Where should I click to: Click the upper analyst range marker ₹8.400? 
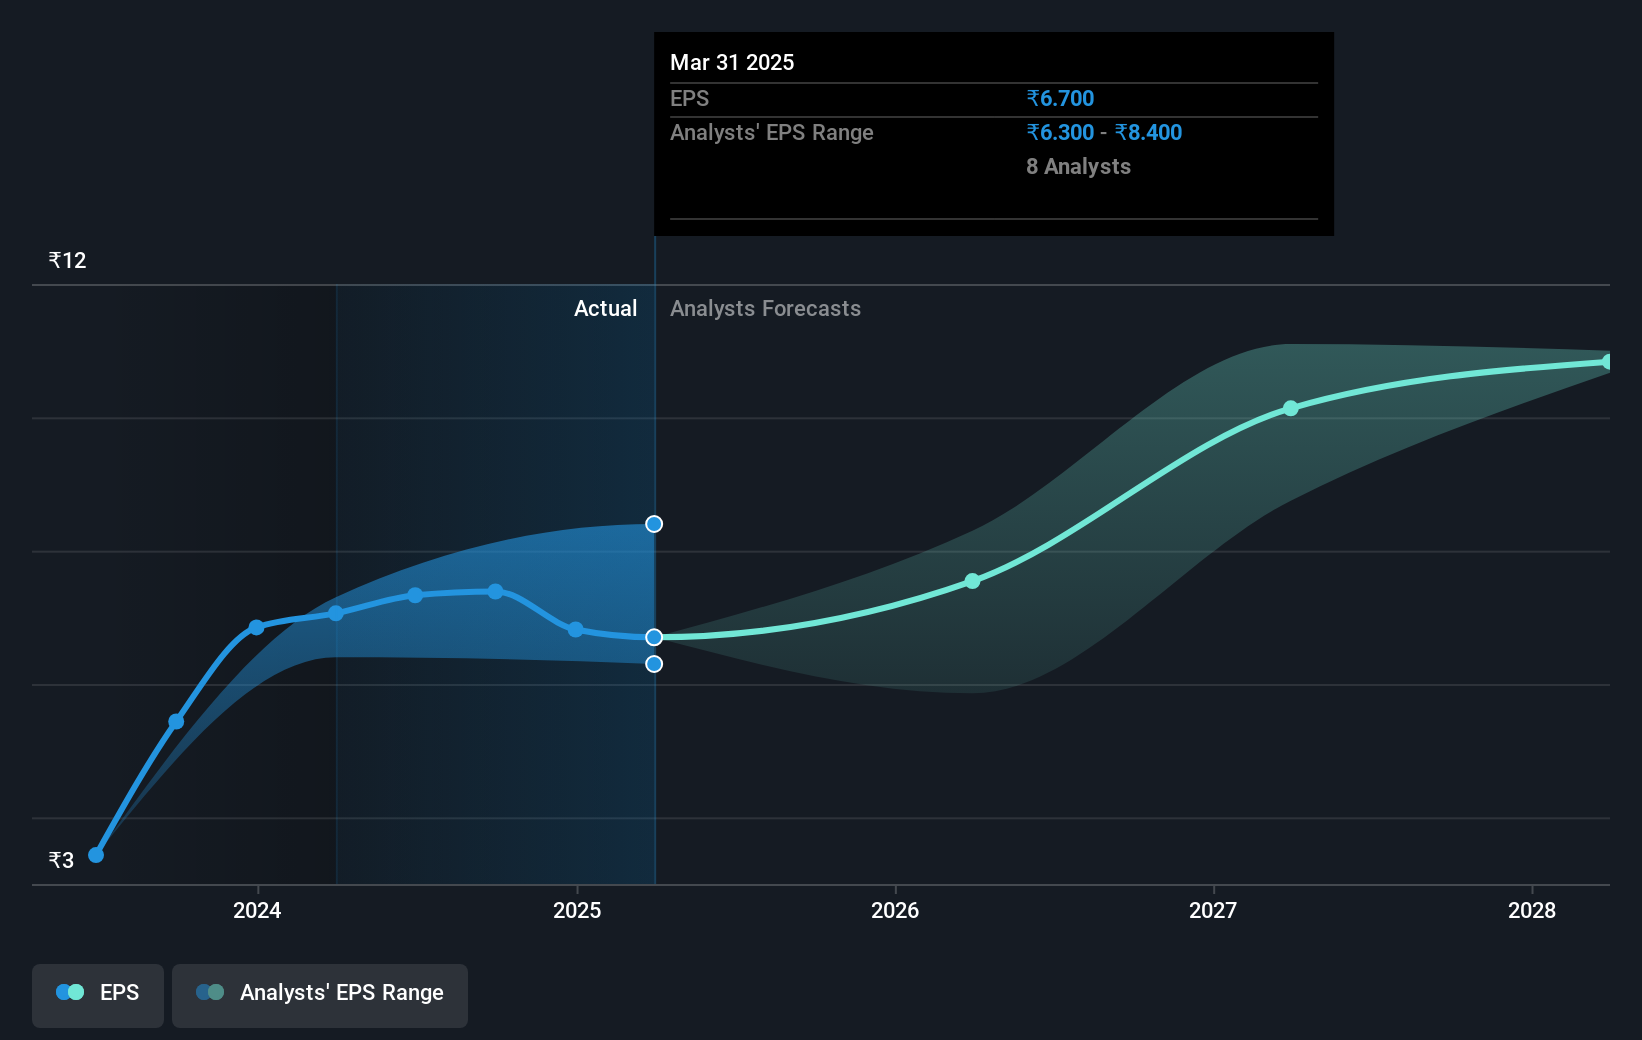654,524
